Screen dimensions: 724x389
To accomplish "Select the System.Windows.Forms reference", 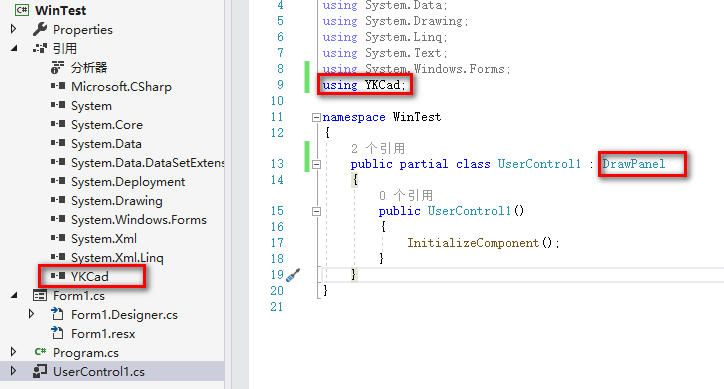I will pos(139,220).
